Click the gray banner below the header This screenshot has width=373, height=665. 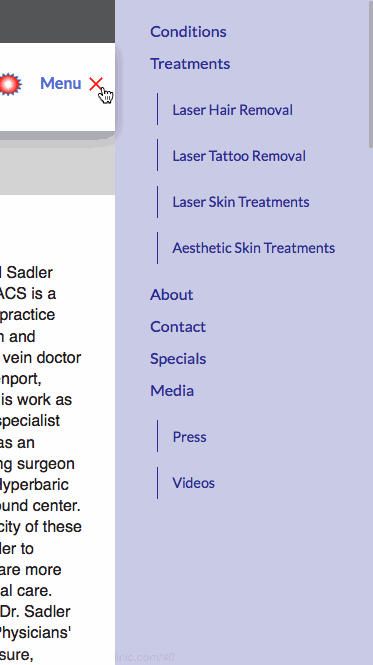point(57,168)
